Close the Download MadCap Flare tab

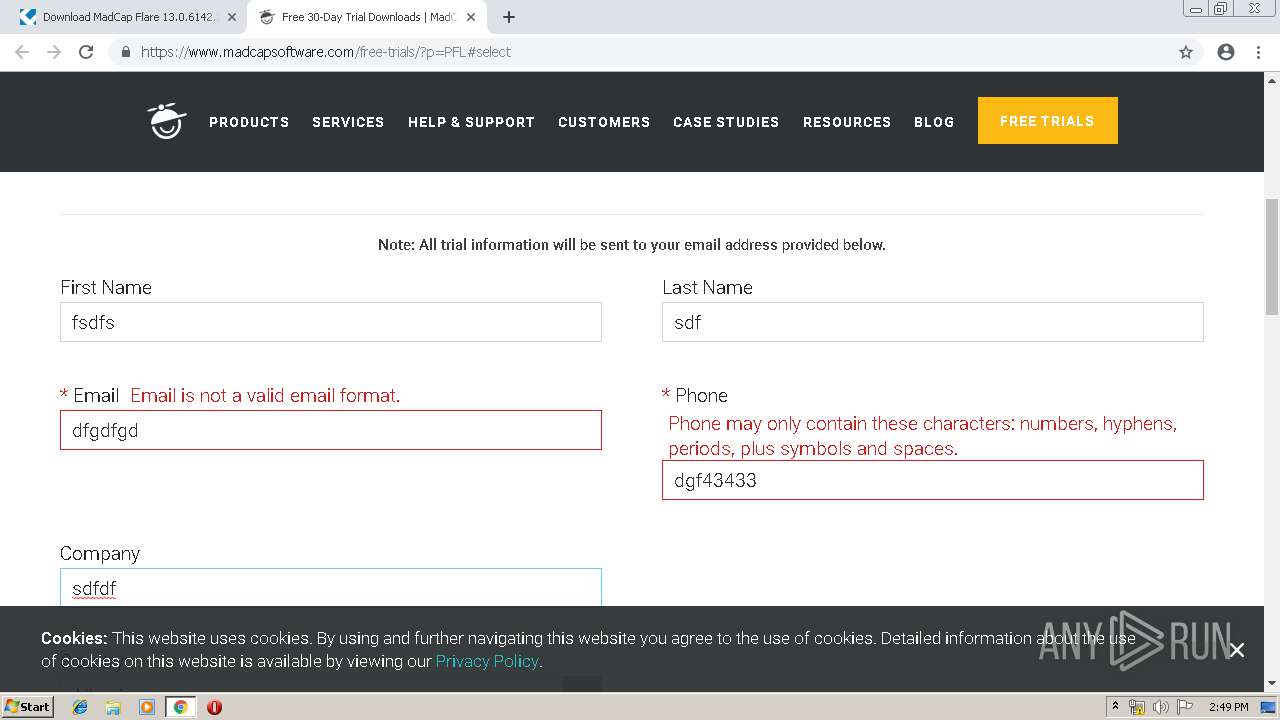tap(232, 17)
